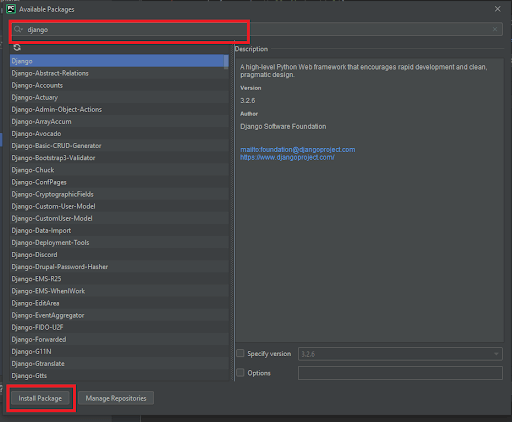Close the Available Packages dialog
Viewport: 512px width, 422px height.
click(x=498, y=9)
